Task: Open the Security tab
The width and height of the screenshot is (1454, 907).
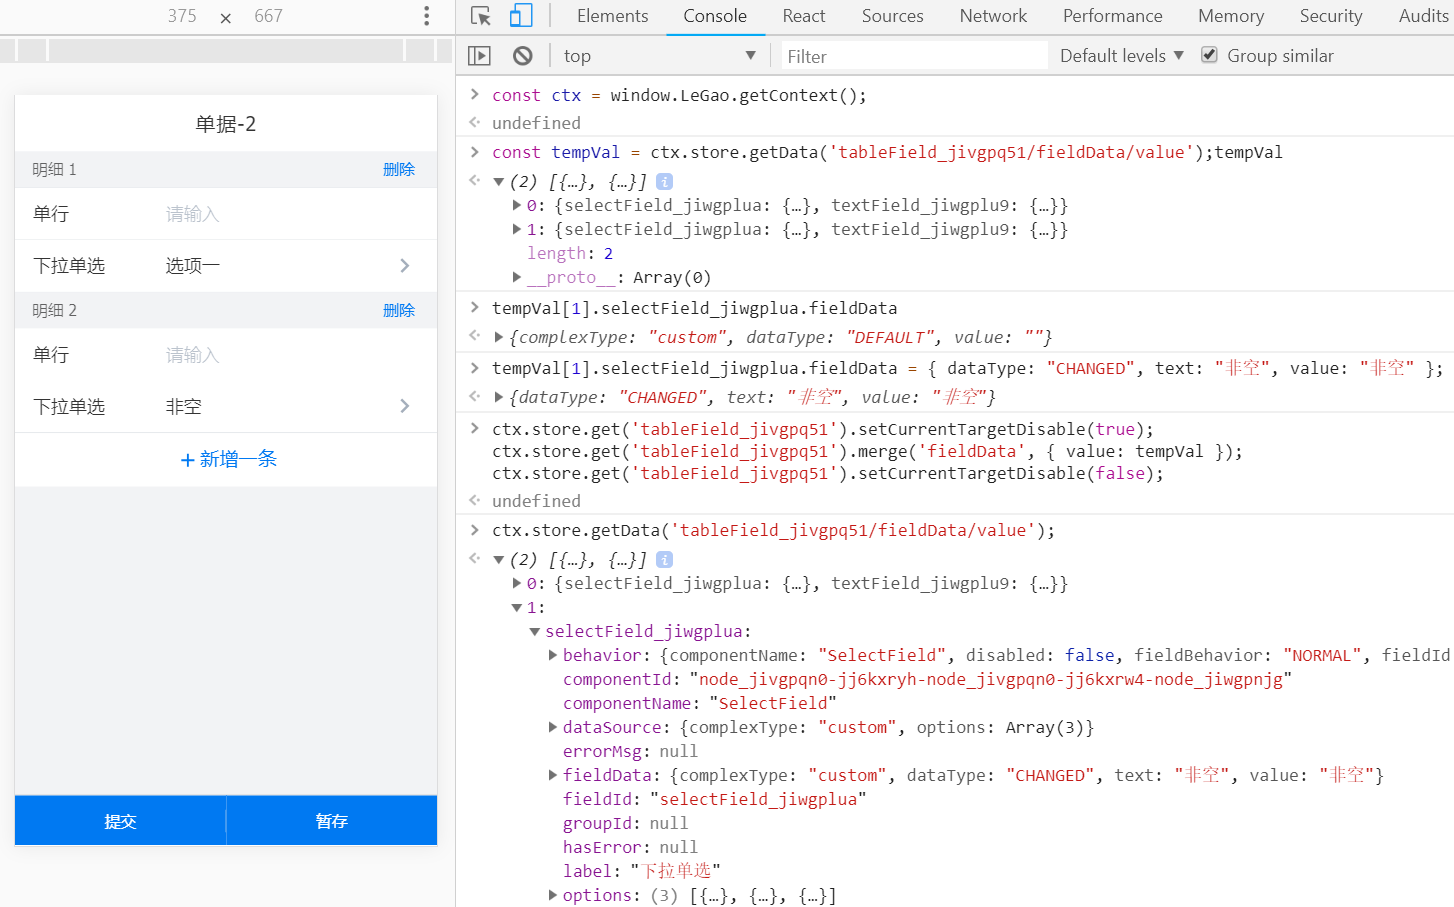Action: (1331, 16)
